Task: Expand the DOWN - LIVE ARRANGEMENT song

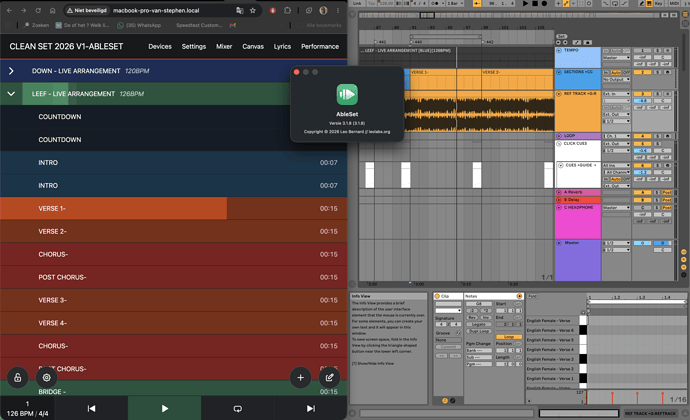Action: 11,71
